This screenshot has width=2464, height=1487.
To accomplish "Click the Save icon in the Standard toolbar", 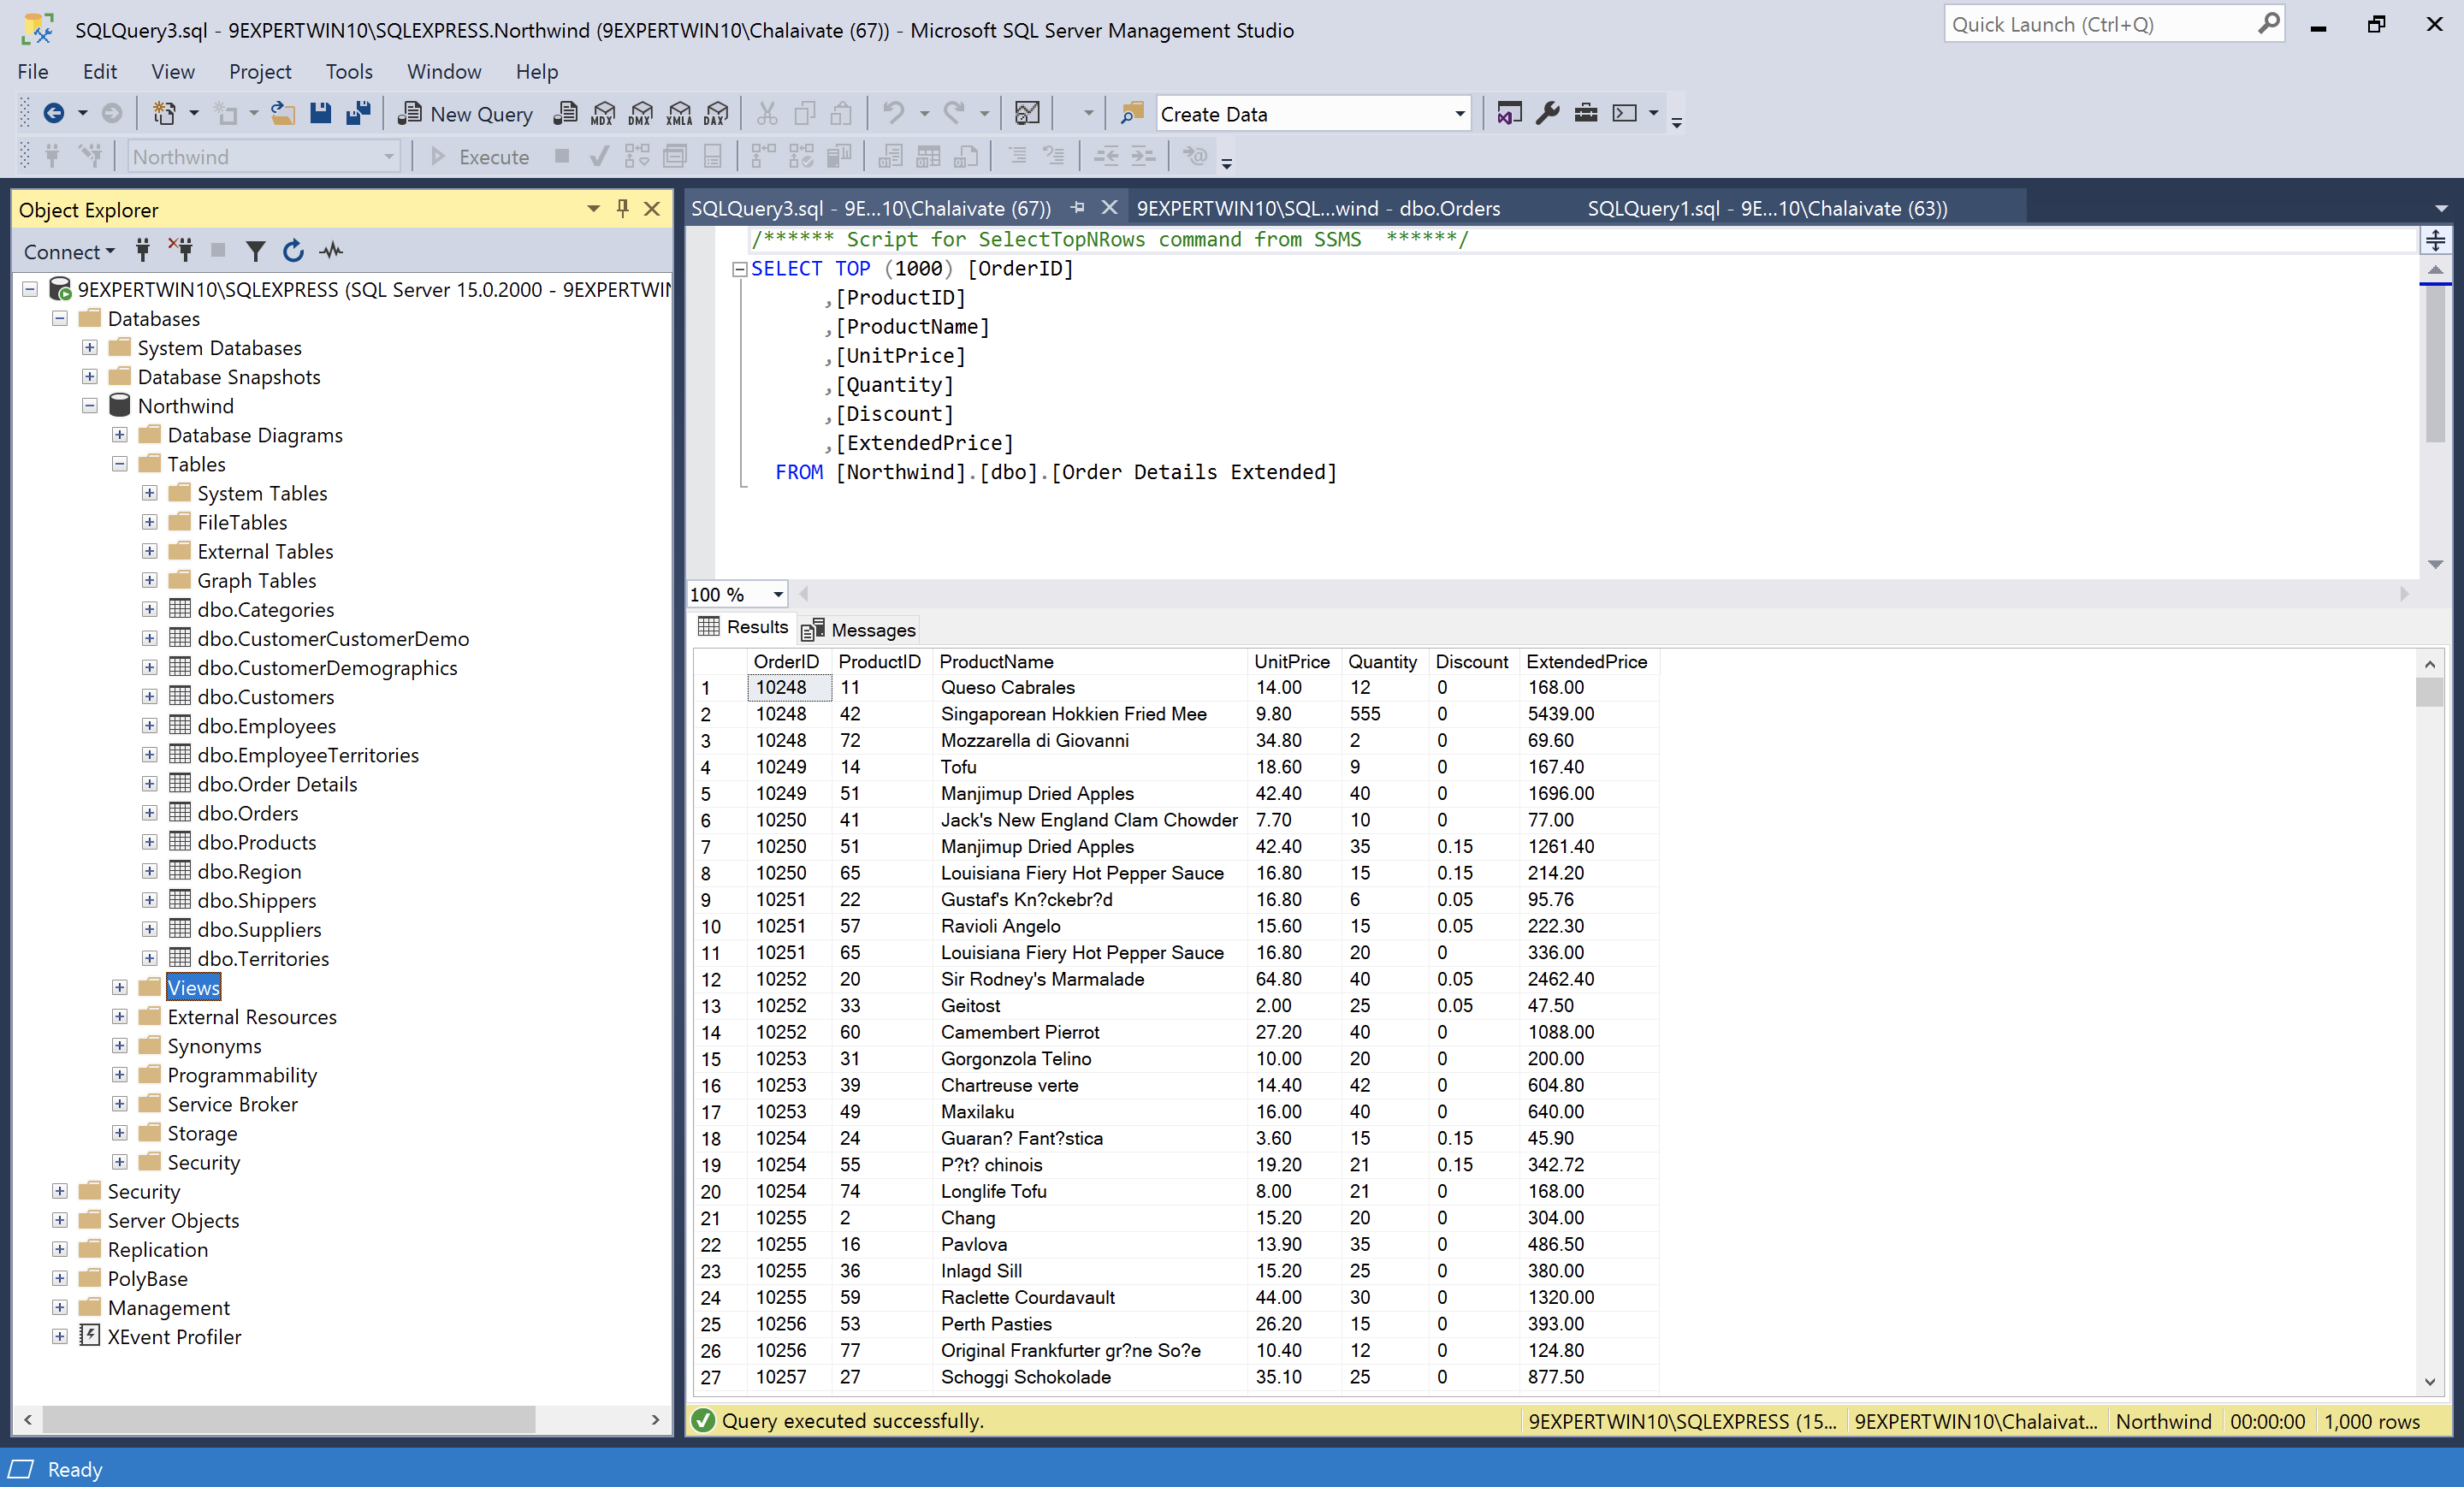I will point(320,113).
